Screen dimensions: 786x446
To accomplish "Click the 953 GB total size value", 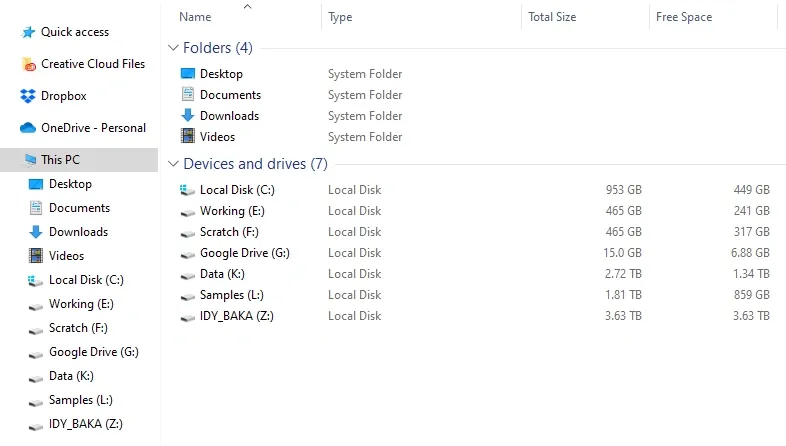I will (x=623, y=190).
